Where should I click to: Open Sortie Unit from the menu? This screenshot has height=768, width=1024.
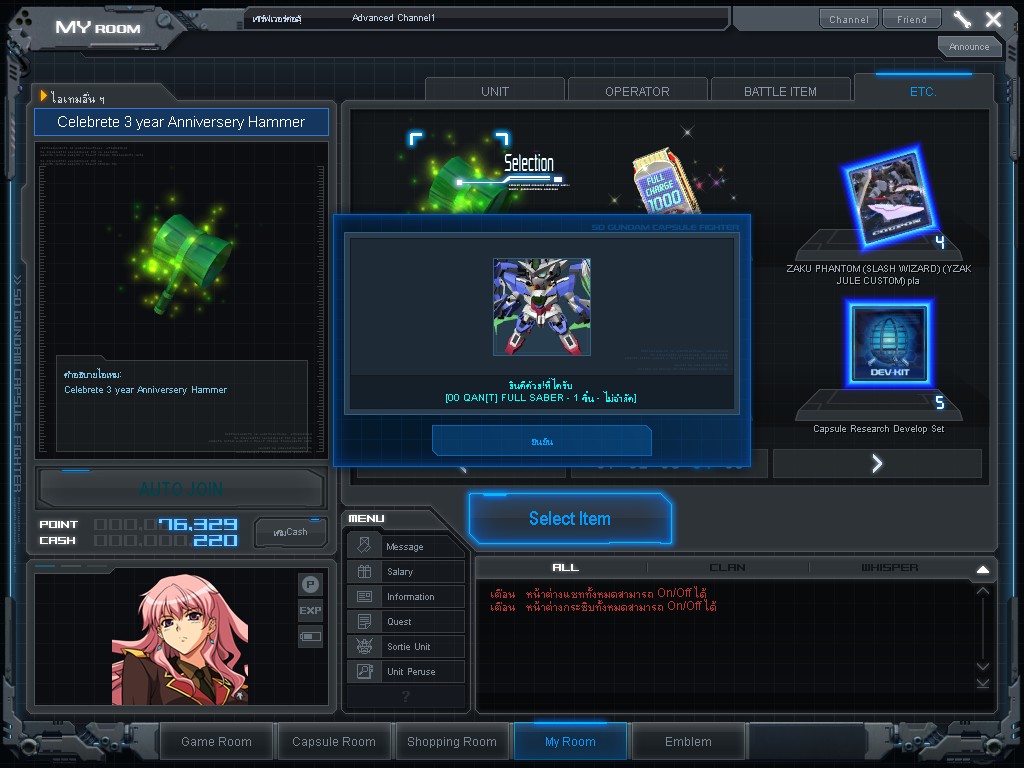(x=406, y=647)
